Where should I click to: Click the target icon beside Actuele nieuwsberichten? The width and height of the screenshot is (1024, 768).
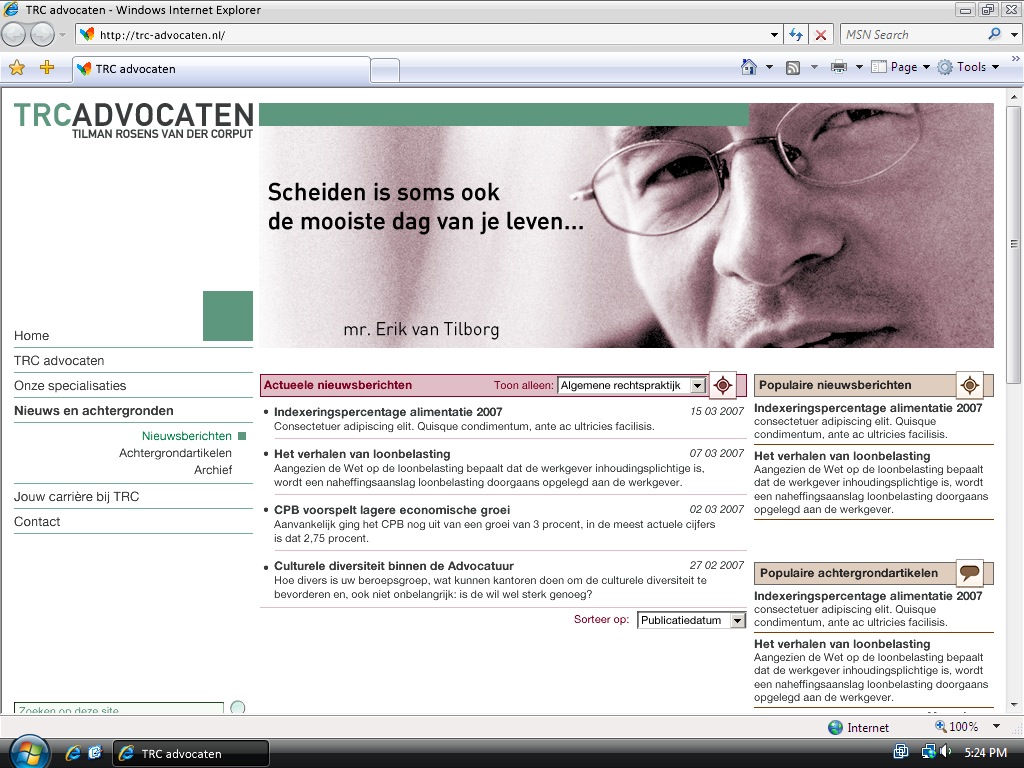click(722, 385)
